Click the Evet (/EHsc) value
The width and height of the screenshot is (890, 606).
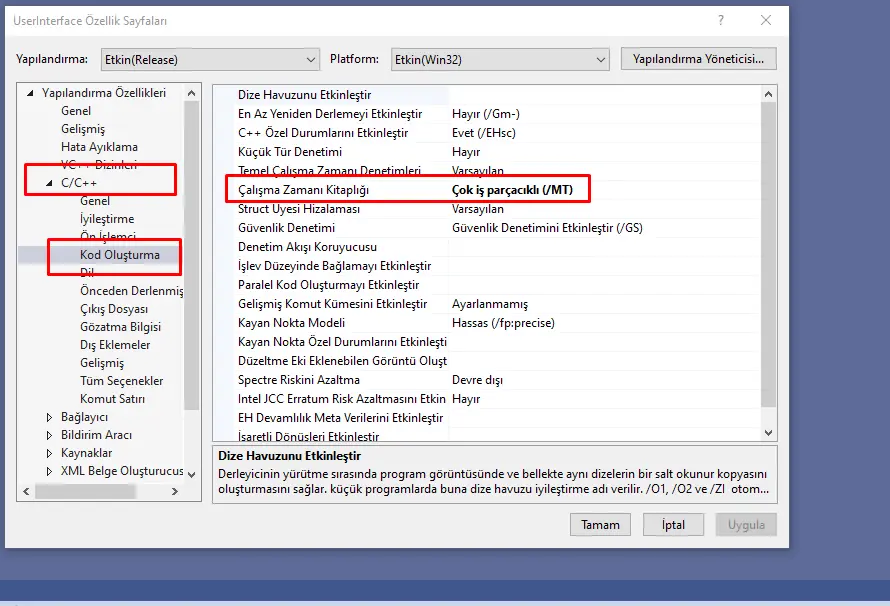tap(484, 133)
